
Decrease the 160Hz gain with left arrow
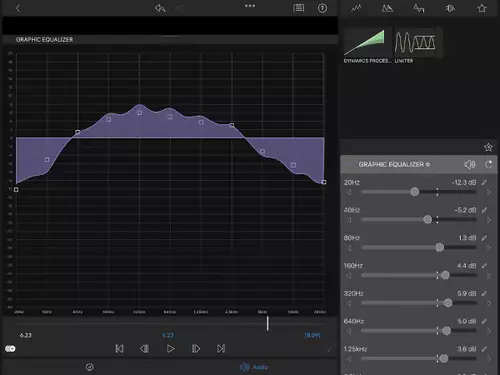click(x=349, y=275)
